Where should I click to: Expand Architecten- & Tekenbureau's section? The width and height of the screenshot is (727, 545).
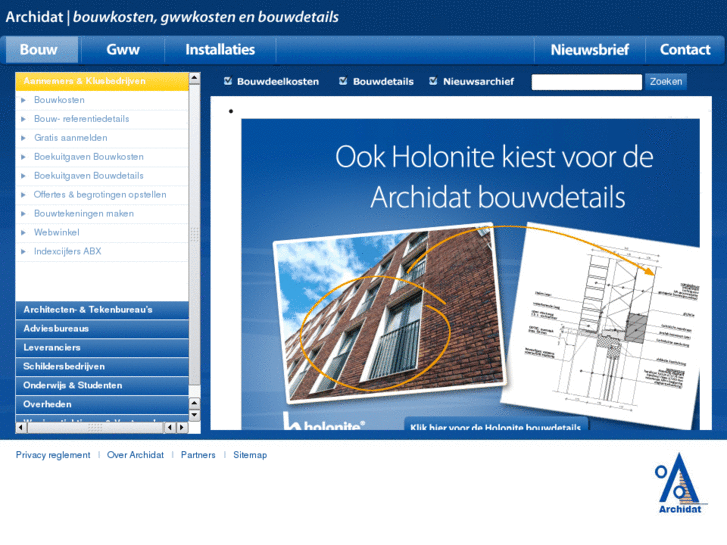102,310
